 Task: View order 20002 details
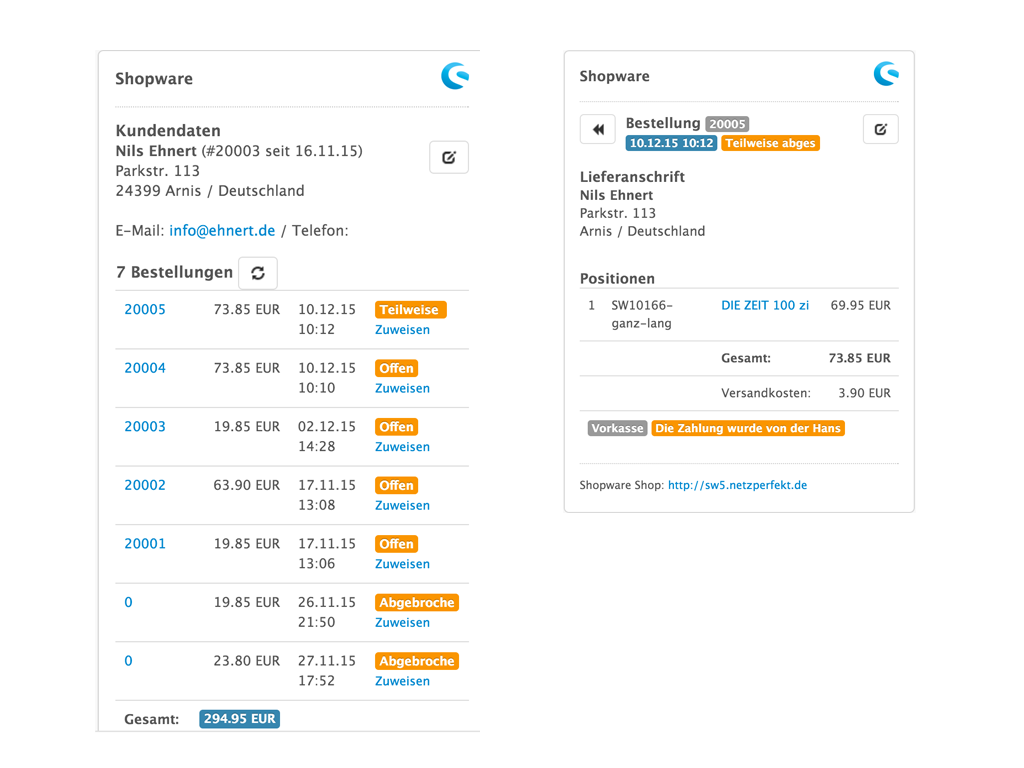click(145, 485)
